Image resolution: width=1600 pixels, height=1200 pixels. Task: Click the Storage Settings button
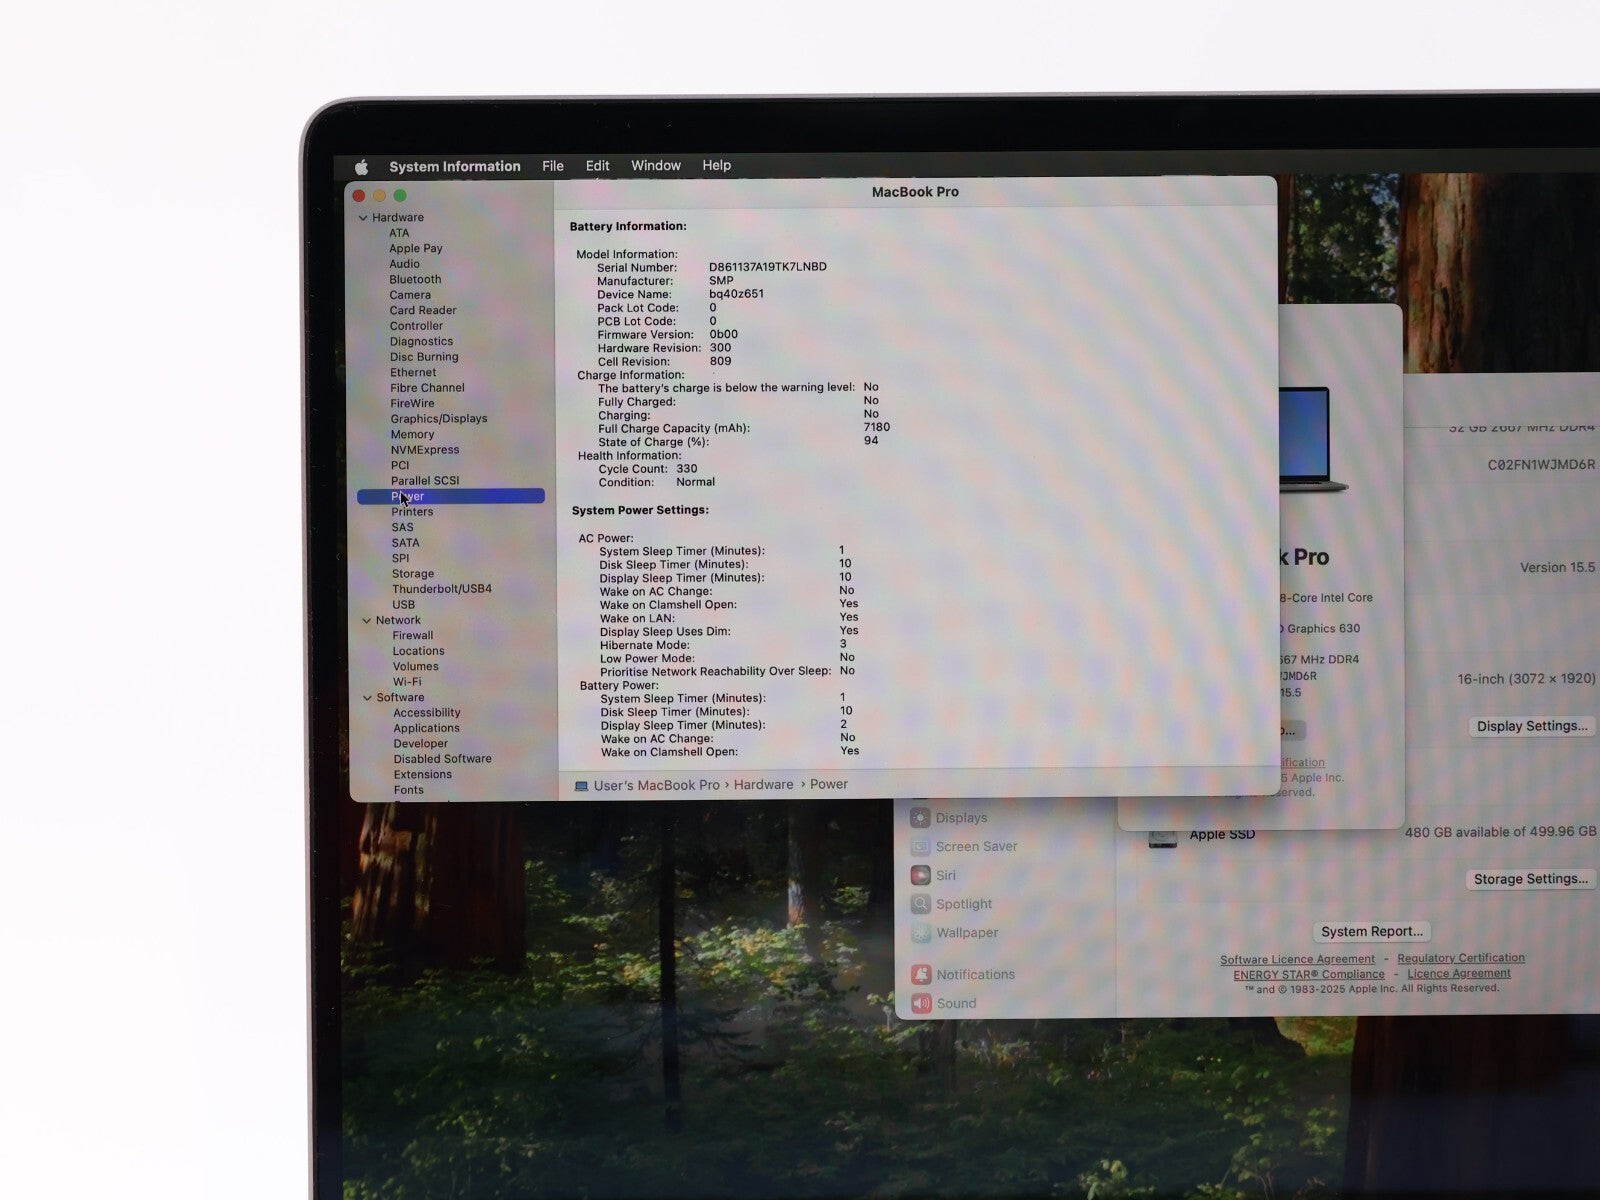[x=1530, y=880]
